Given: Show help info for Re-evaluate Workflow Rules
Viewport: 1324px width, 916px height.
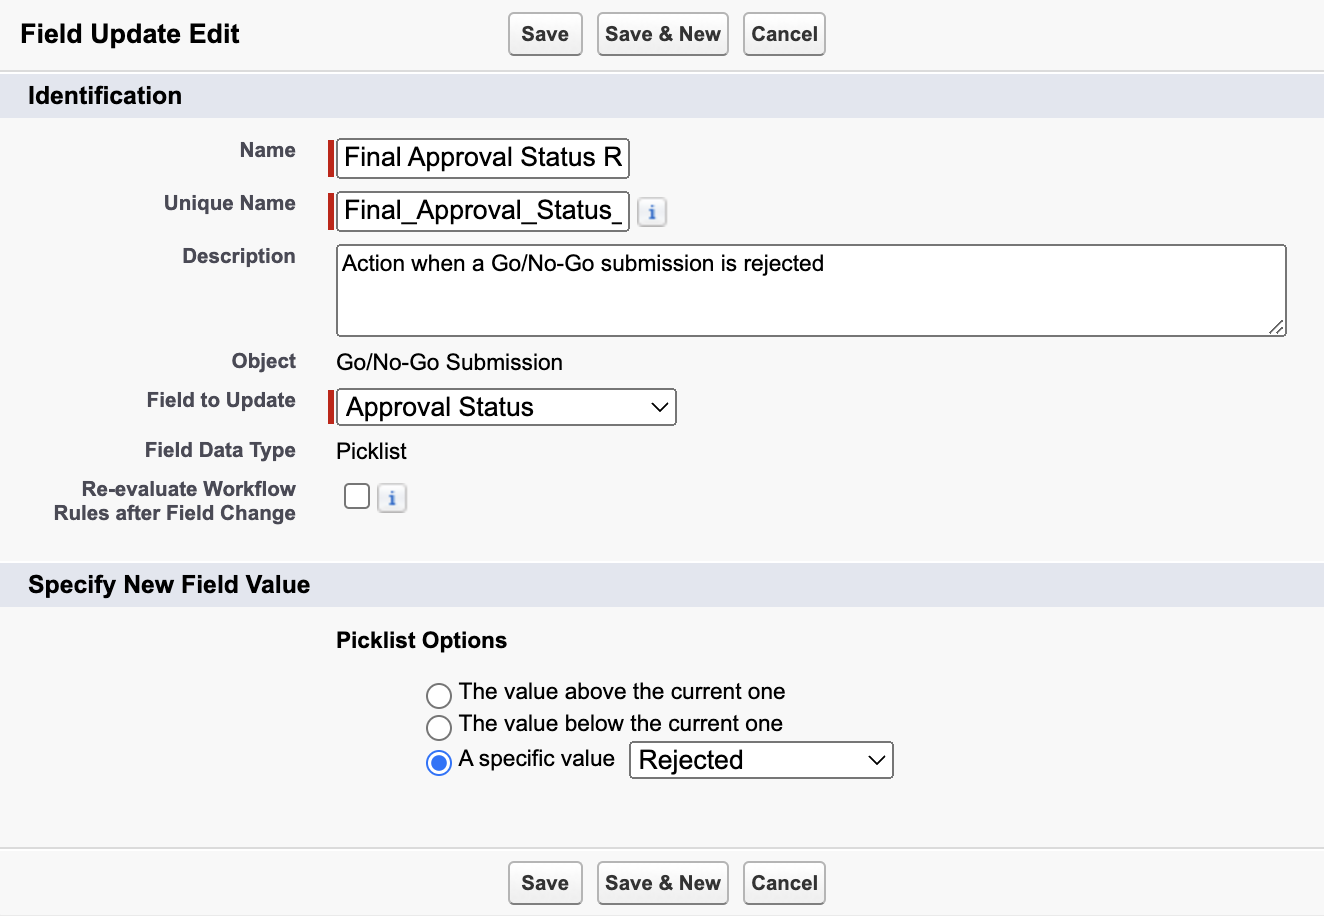Looking at the screenshot, I should 391,497.
